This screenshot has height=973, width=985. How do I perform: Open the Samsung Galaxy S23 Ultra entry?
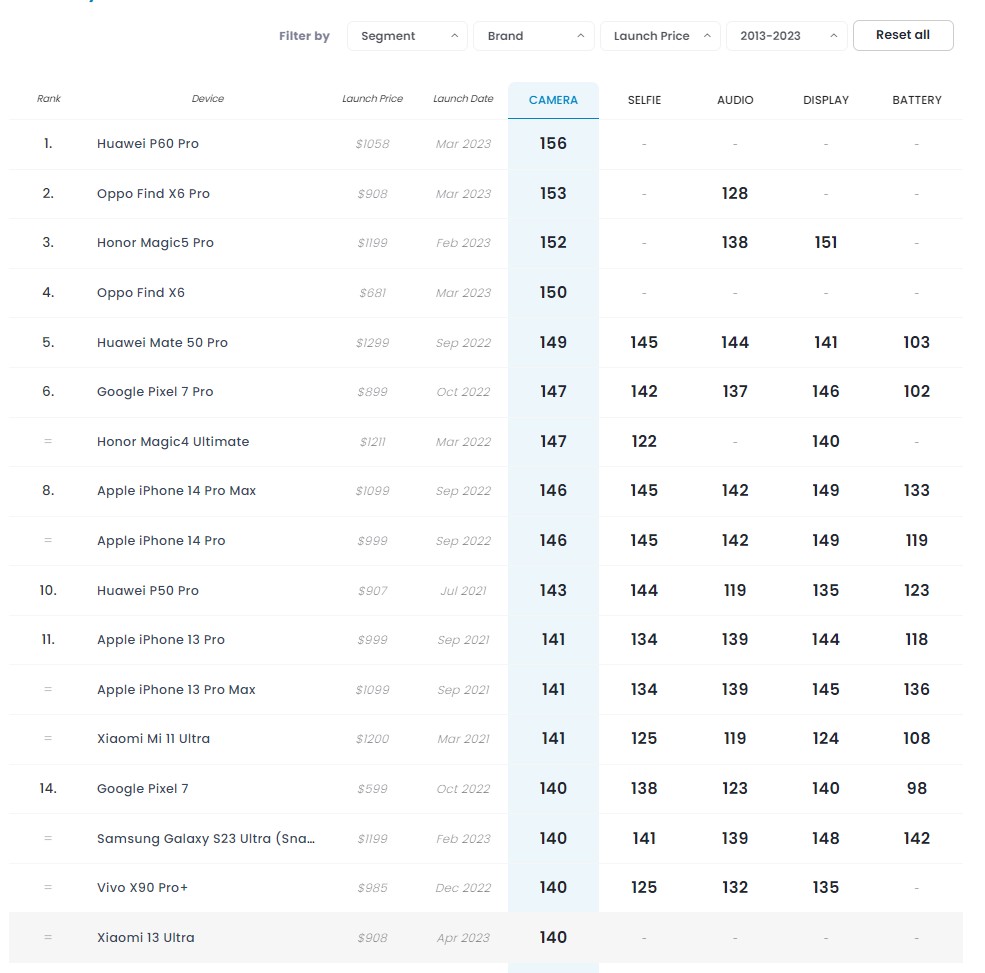(205, 838)
